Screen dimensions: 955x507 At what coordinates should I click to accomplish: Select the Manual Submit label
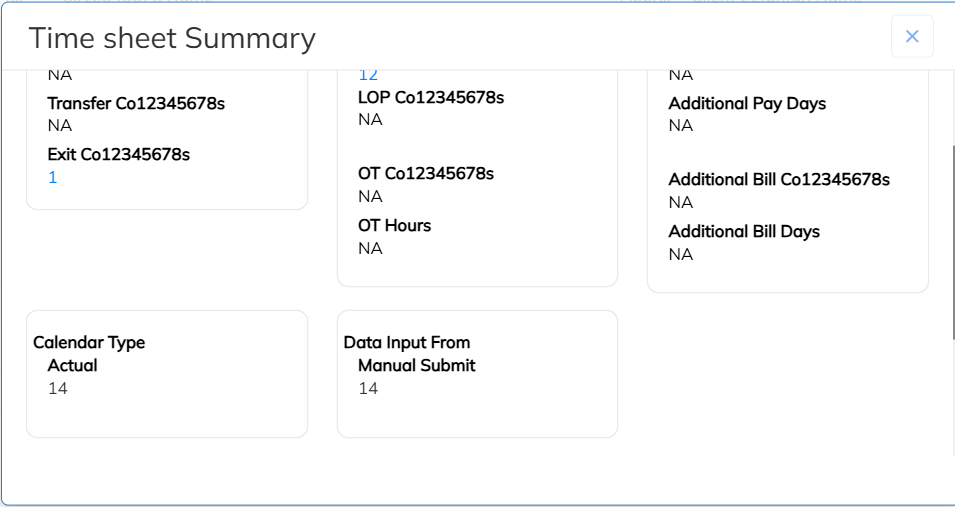tap(417, 365)
